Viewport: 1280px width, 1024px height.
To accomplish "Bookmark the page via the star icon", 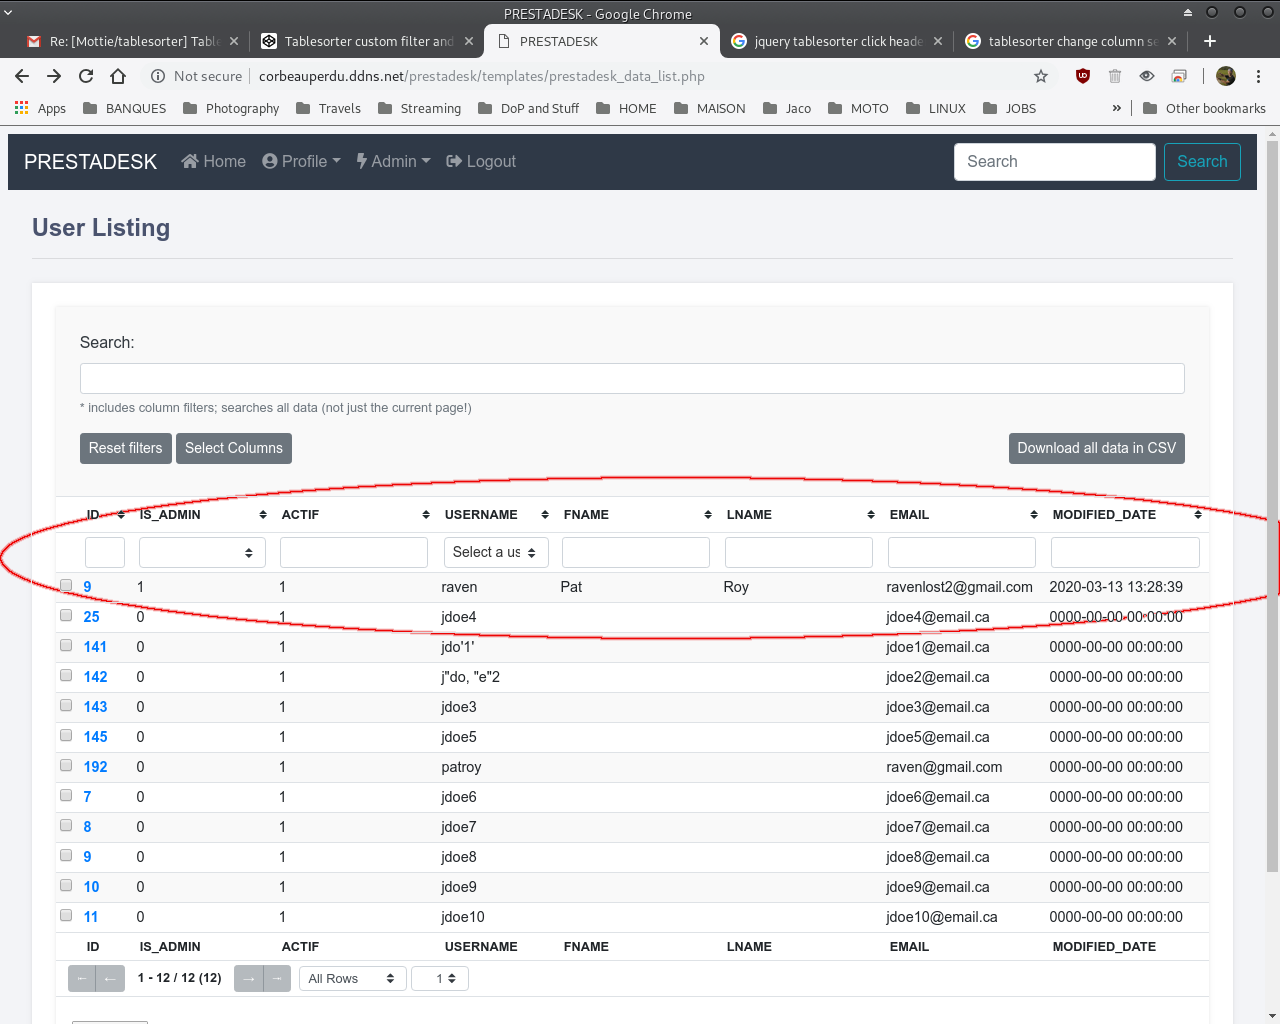I will (1041, 75).
